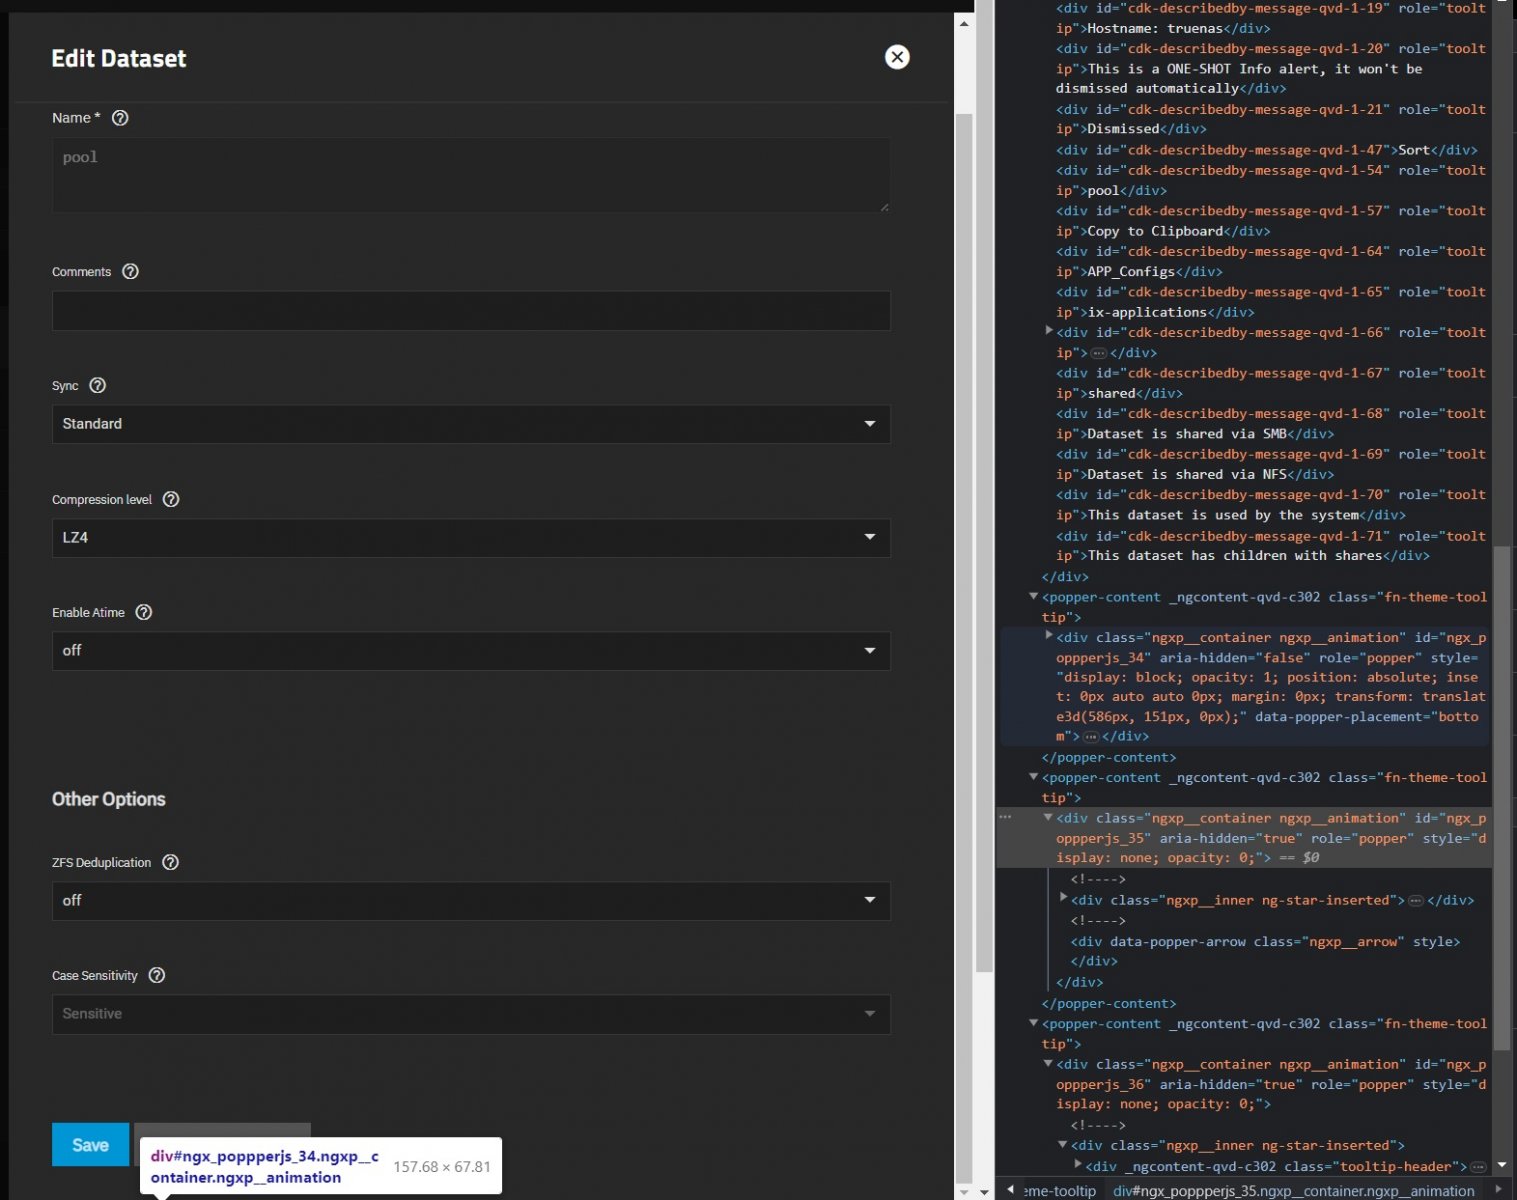Select the eme-tooltip breadcrumb item

tap(1060, 1191)
